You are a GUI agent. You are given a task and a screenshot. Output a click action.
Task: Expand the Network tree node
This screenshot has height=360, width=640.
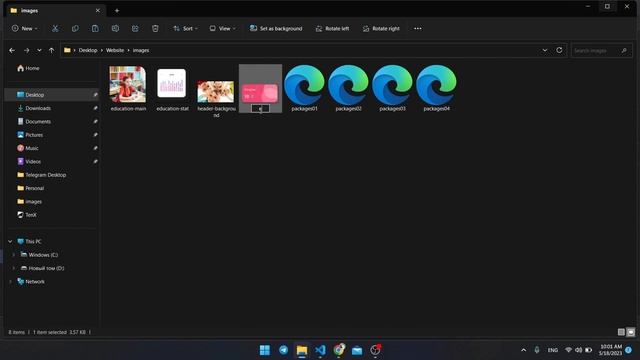pyautogui.click(x=10, y=282)
